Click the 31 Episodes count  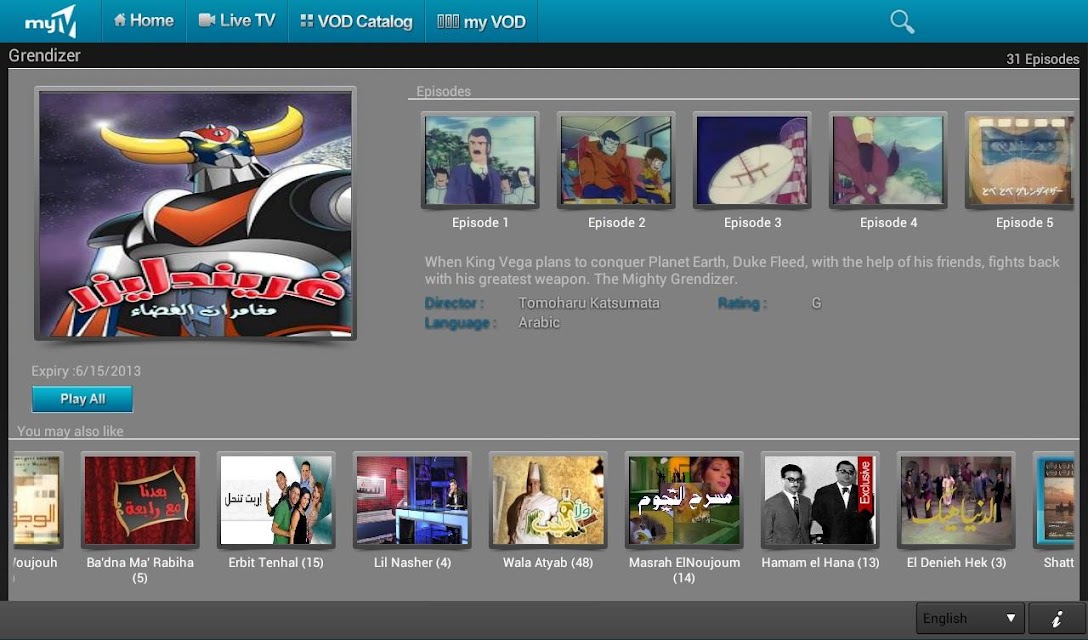(x=1042, y=60)
